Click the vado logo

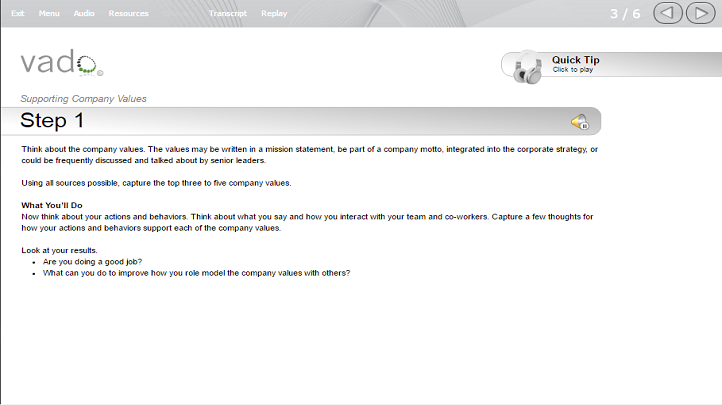pyautogui.click(x=61, y=62)
